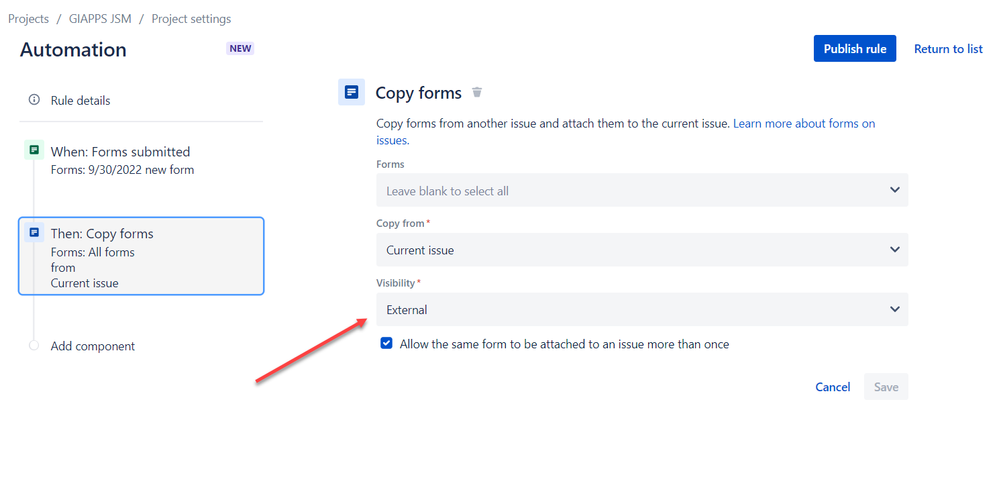Image resolution: width=999 pixels, height=498 pixels.
Task: Click the Forms field label
Action: click(390, 164)
